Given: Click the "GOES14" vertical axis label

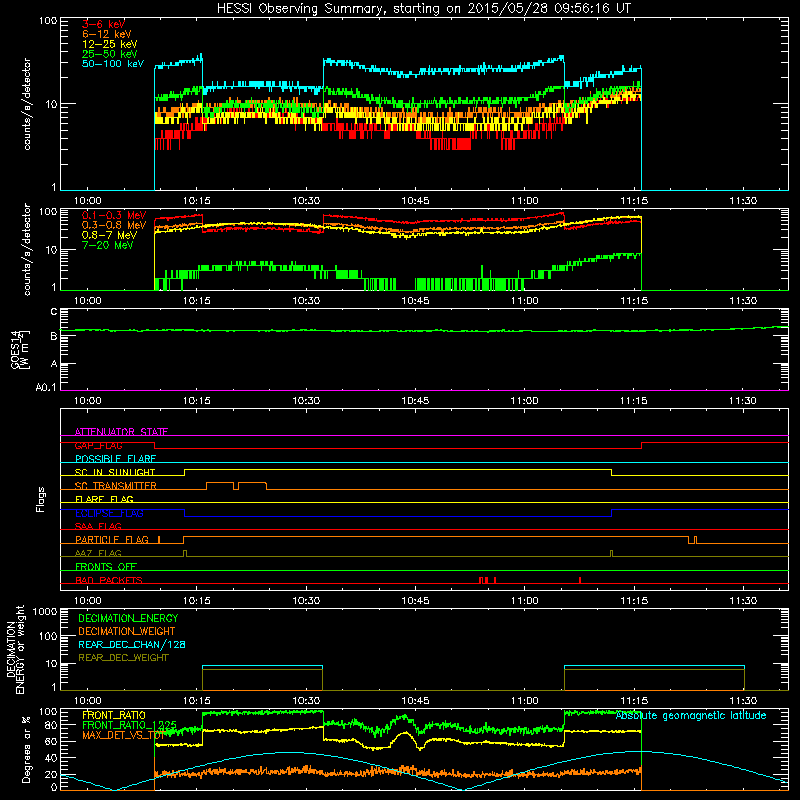Looking at the screenshot, I should pos(16,349).
